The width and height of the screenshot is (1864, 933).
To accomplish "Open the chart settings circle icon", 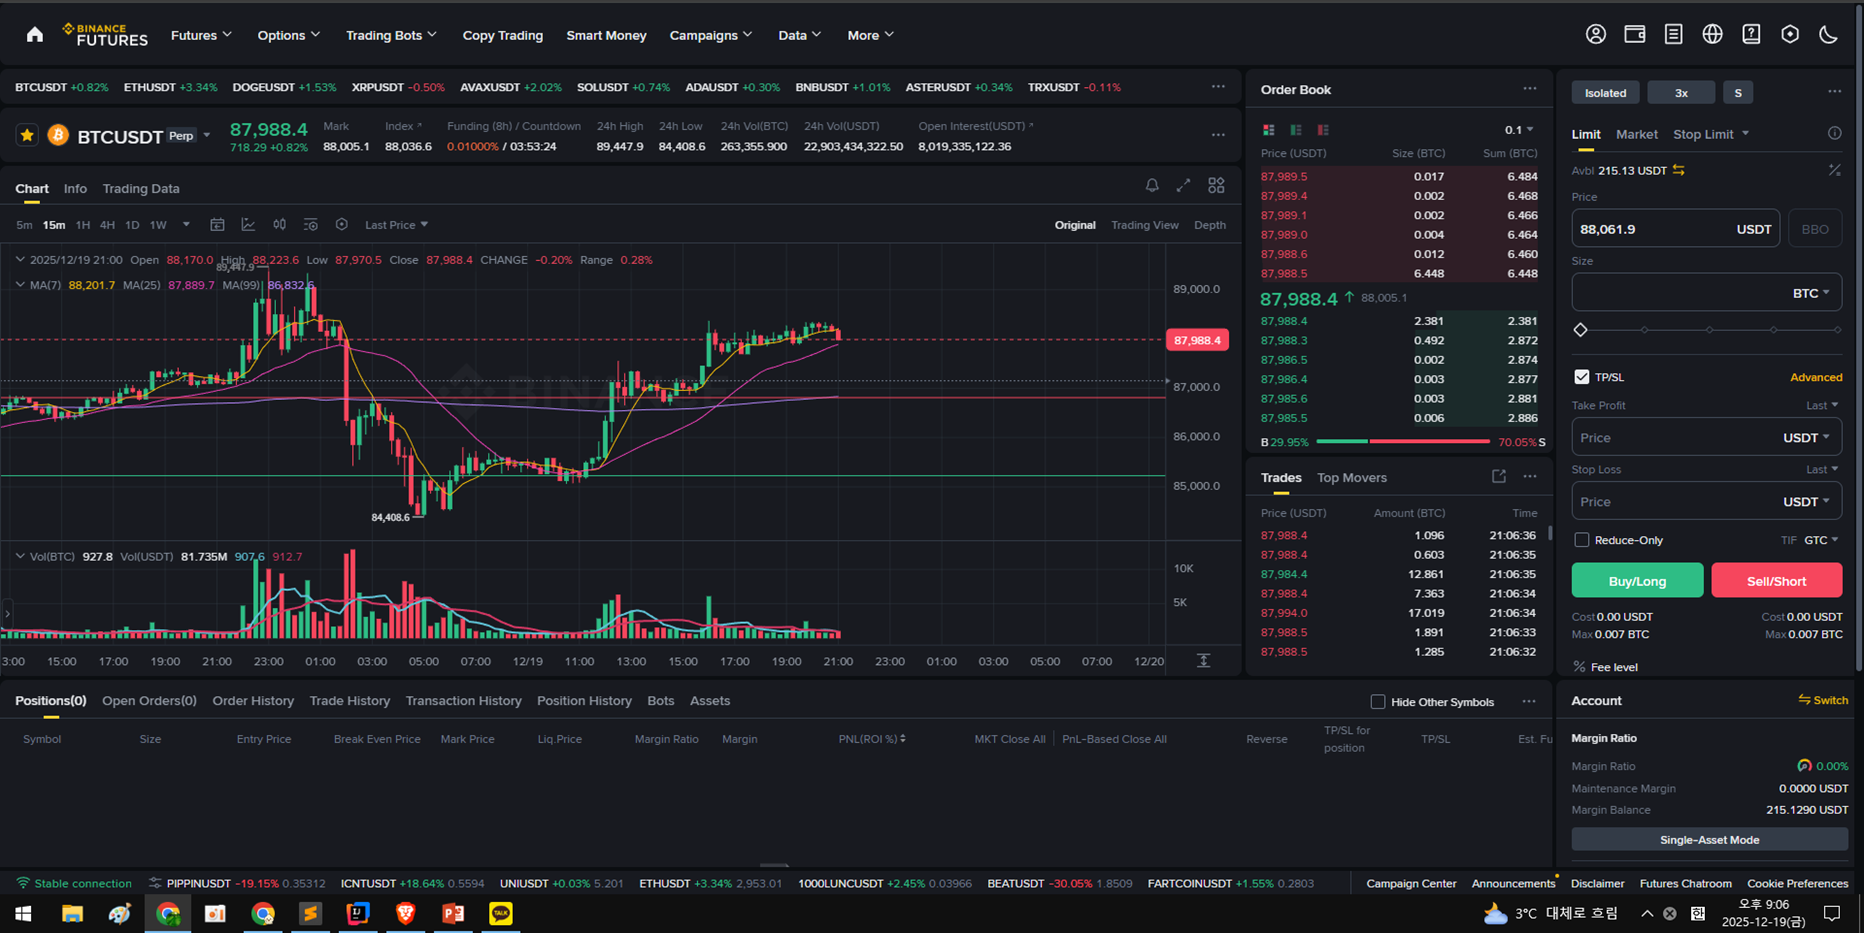I will (342, 225).
